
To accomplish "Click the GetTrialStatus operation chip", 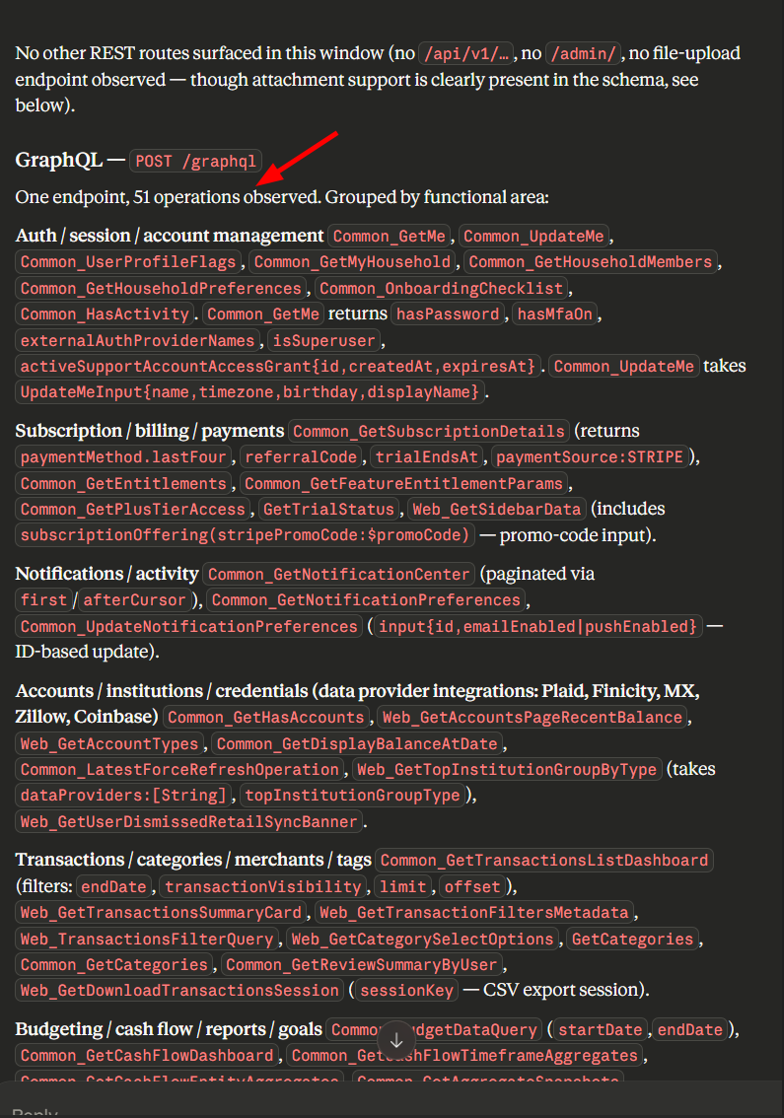I will pyautogui.click(x=328, y=509).
